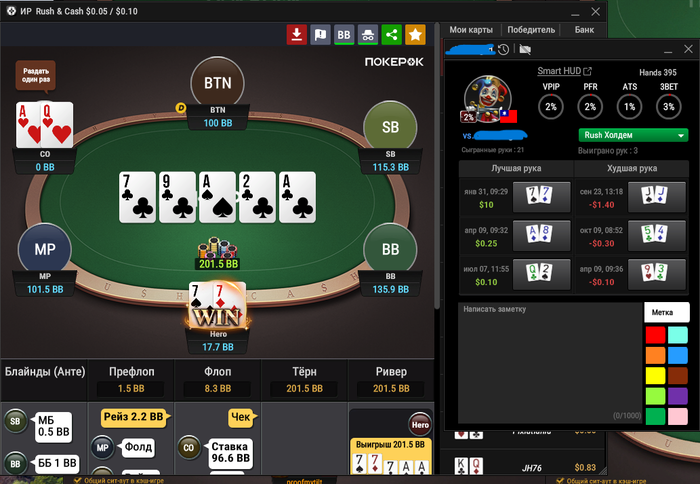Screen dimensions: 700x484
Task: Switch to the Победитель tab
Action: (x=531, y=30)
